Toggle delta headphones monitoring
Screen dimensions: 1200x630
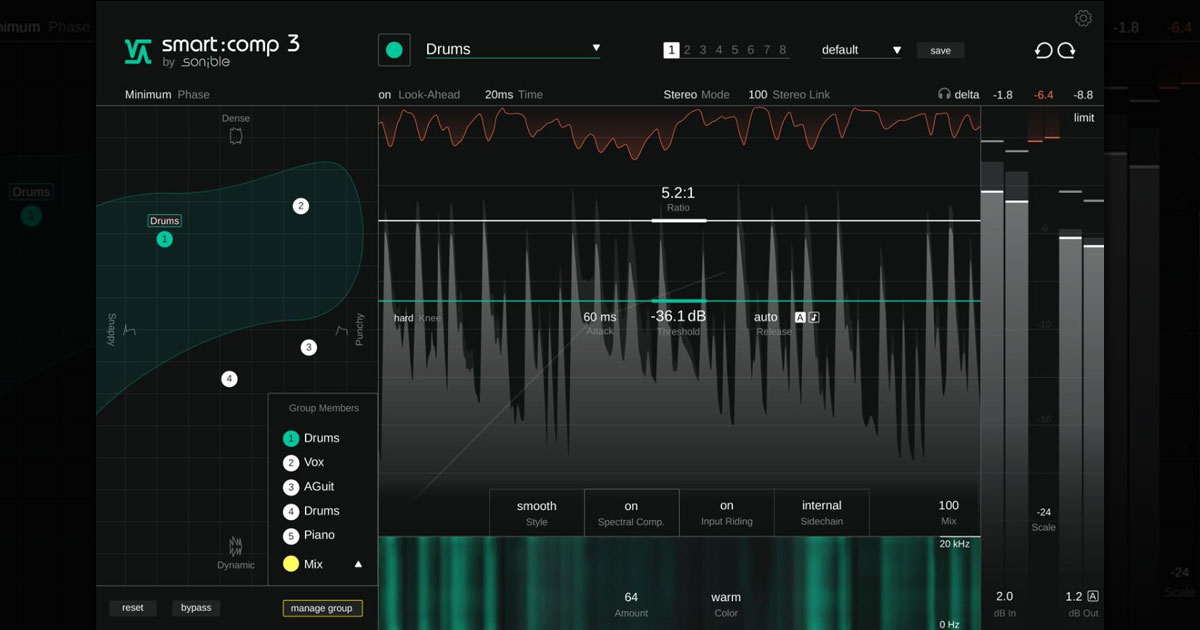[943, 95]
